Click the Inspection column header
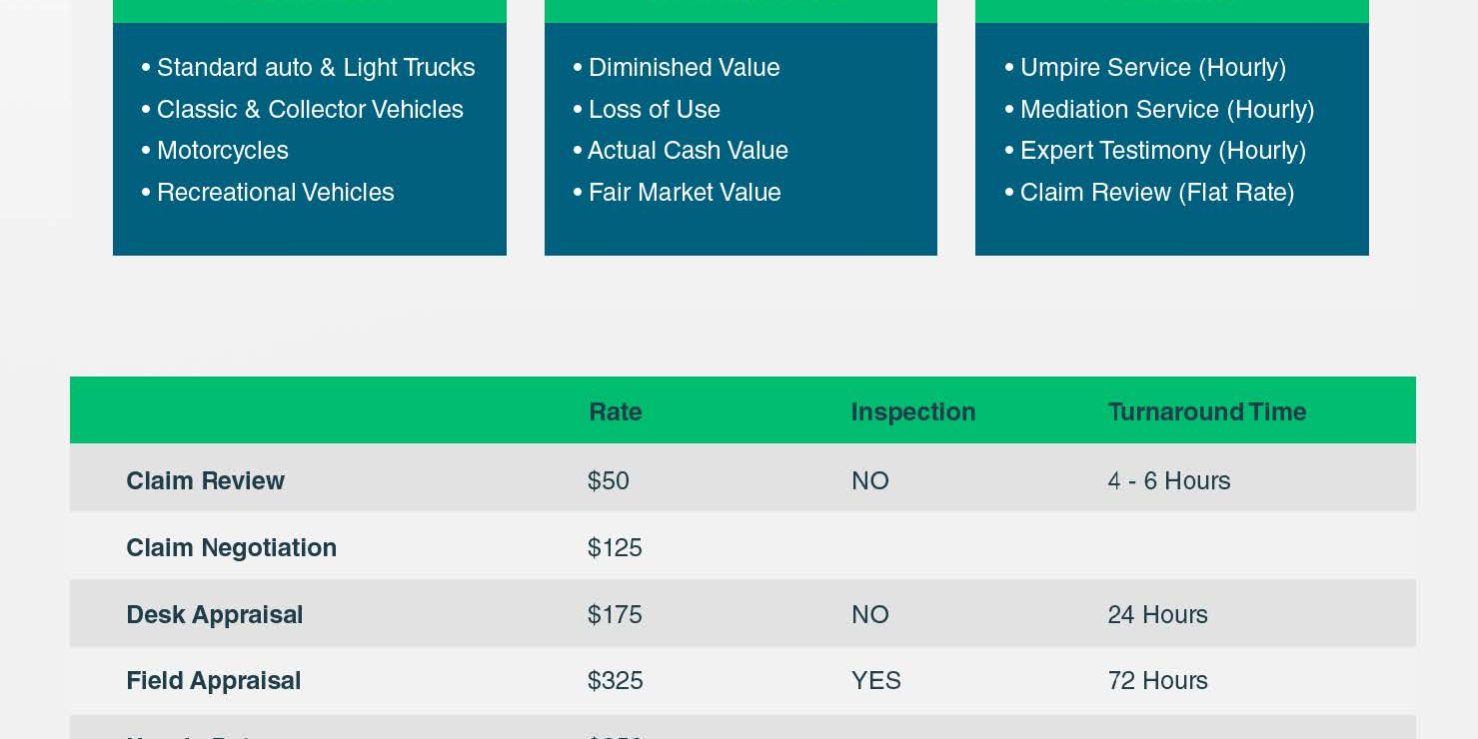 click(x=913, y=412)
